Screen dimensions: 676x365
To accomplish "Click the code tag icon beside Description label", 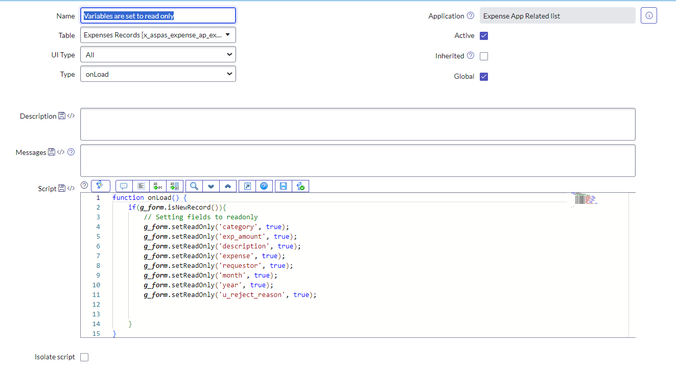I will 71,115.
